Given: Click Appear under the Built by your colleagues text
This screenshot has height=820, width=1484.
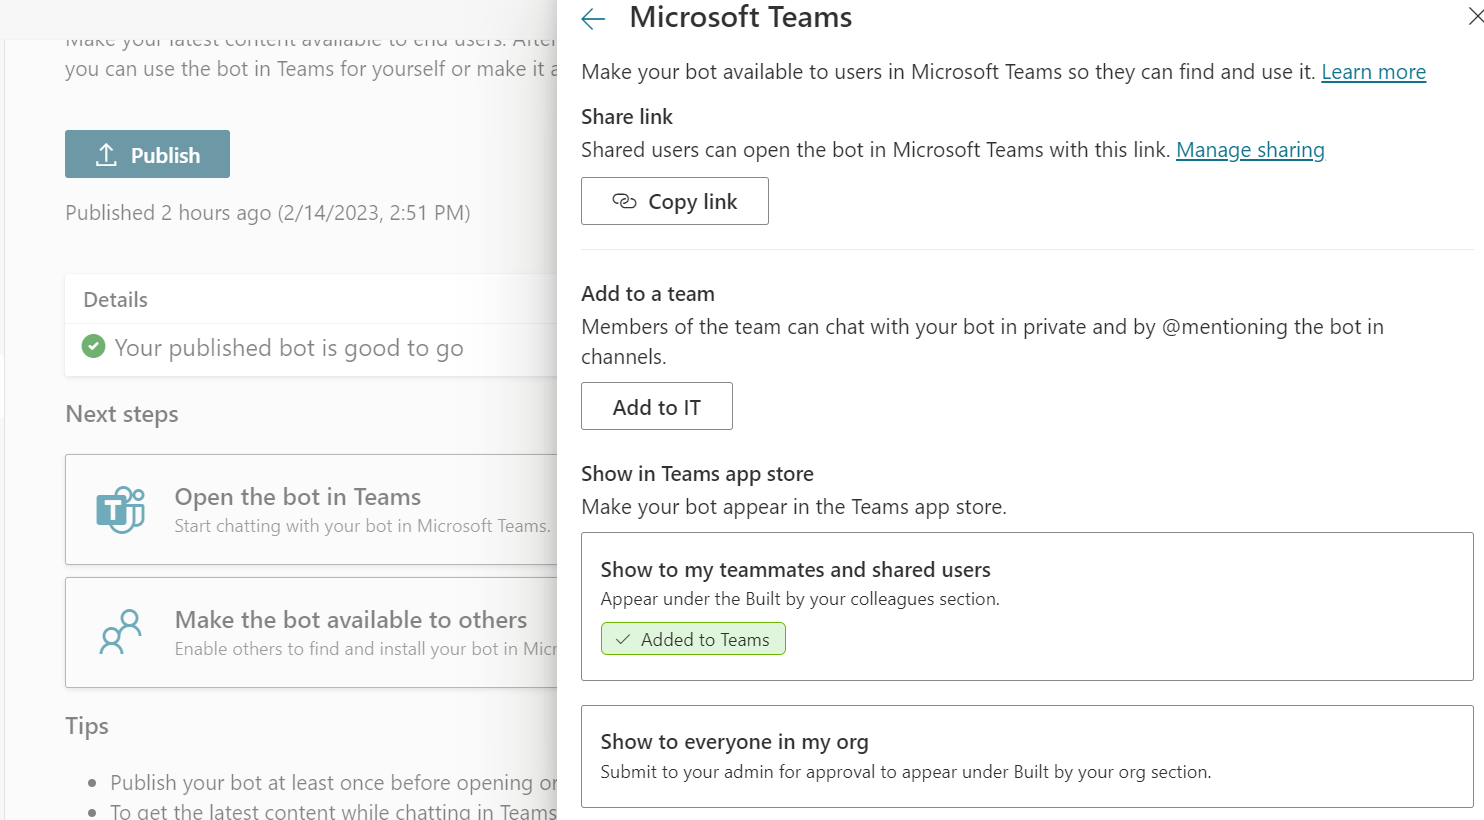Looking at the screenshot, I should click(x=800, y=599).
